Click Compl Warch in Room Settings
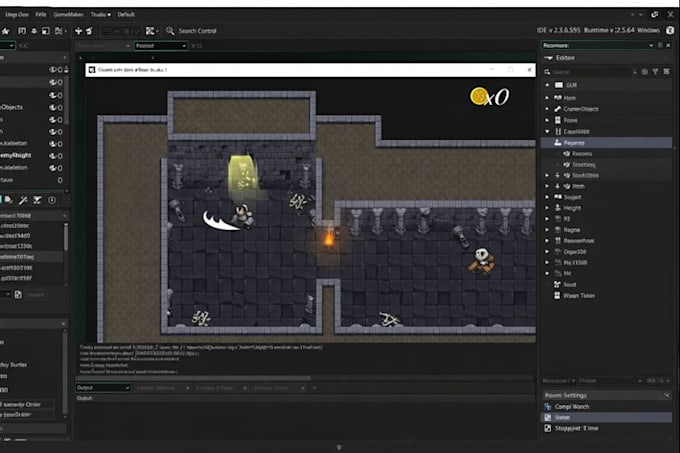The height and width of the screenshot is (453, 680). point(572,407)
